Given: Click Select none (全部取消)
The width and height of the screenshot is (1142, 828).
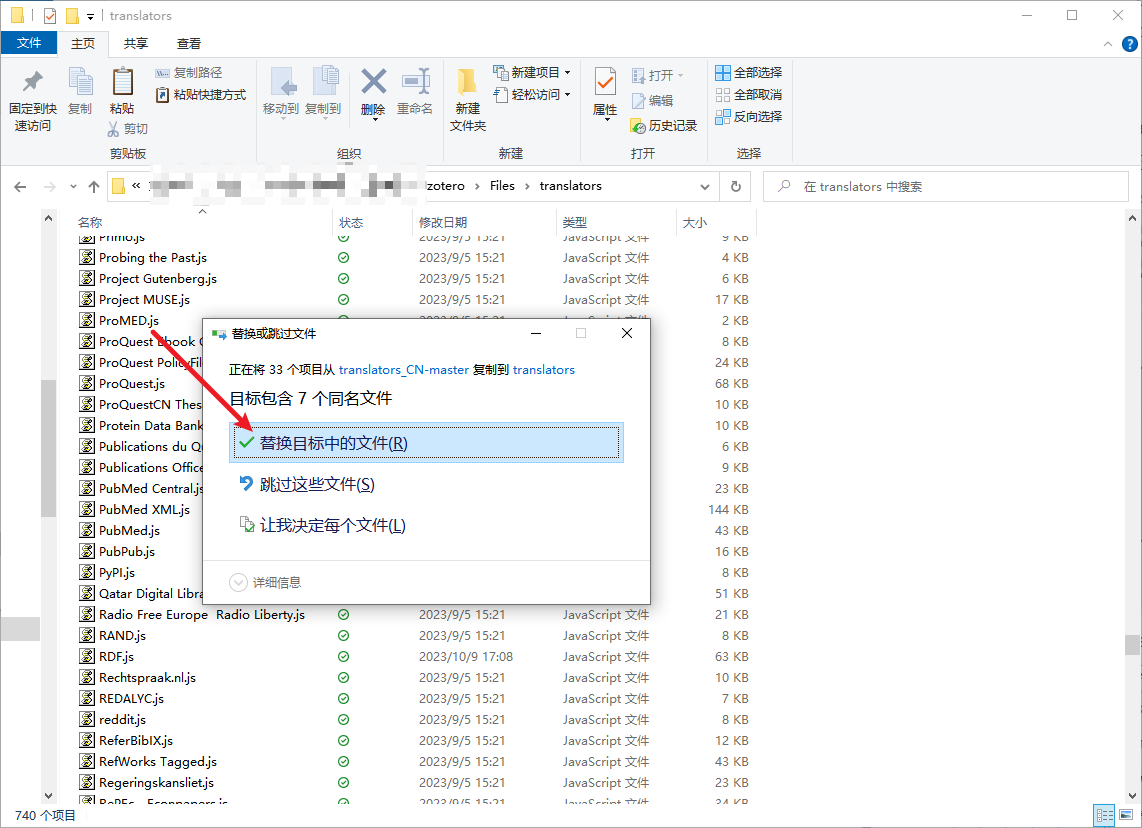Looking at the screenshot, I should 749,95.
